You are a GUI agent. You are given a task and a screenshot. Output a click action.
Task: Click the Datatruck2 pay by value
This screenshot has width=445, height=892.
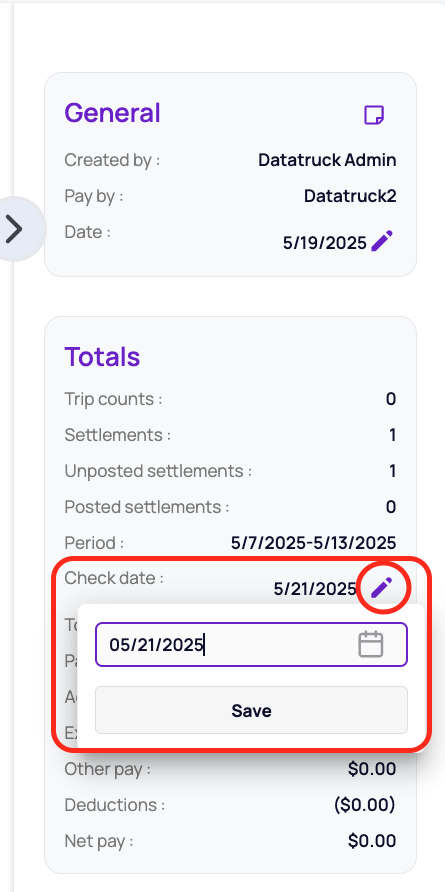pyautogui.click(x=350, y=196)
